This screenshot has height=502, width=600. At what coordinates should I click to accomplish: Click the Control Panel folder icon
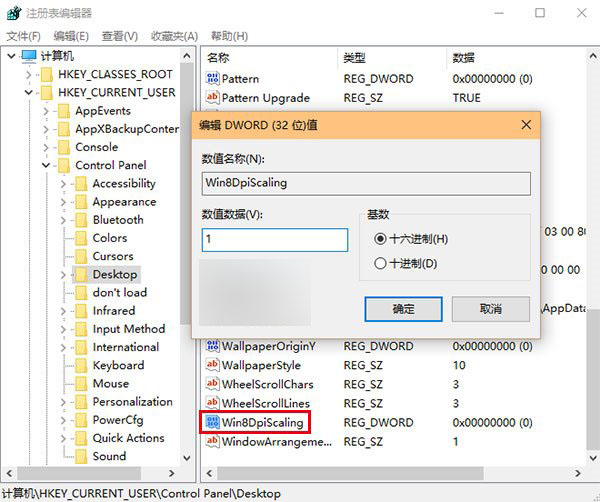[64, 165]
